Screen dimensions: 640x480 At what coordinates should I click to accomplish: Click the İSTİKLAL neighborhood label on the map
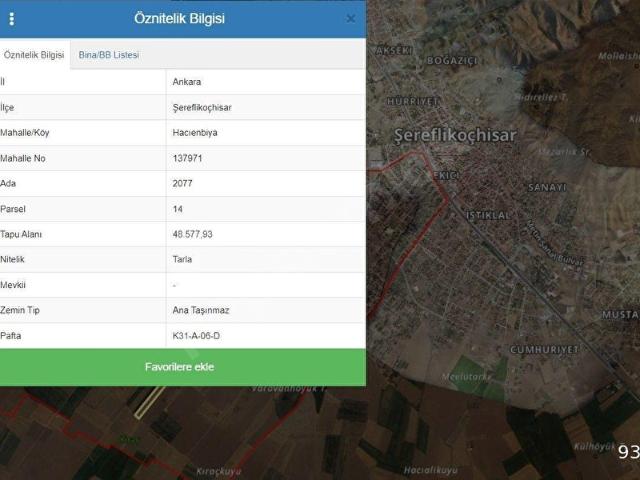488,216
